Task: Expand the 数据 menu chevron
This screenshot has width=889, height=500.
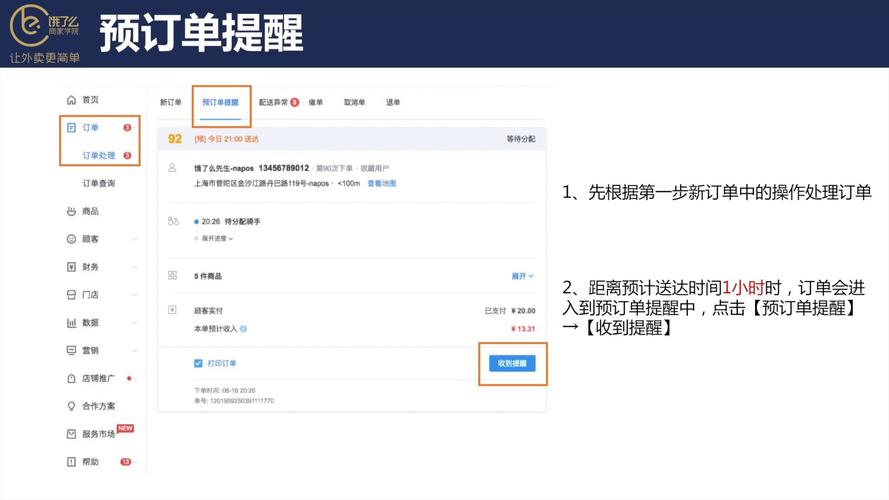Action: pyautogui.click(x=135, y=323)
